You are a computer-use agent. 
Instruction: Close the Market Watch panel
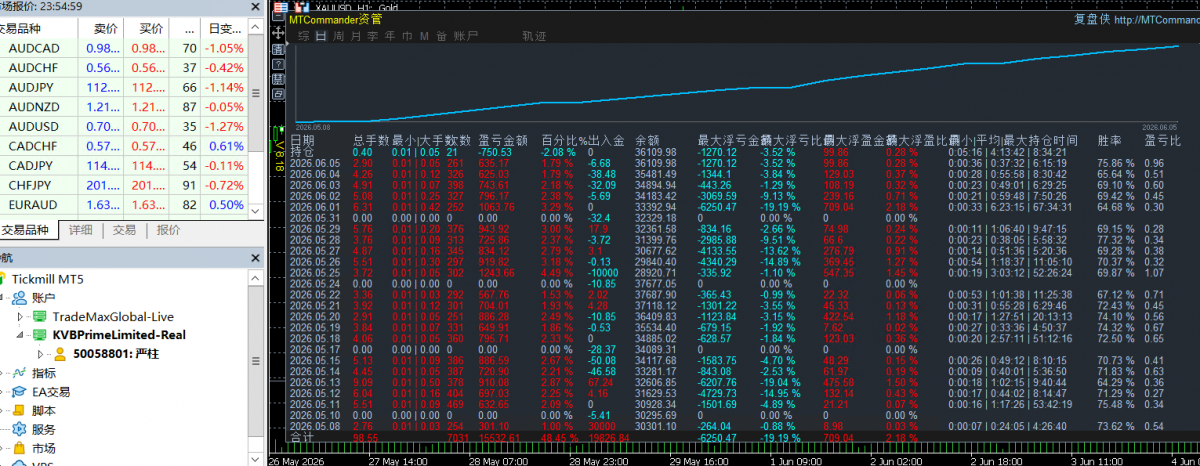tap(255, 6)
